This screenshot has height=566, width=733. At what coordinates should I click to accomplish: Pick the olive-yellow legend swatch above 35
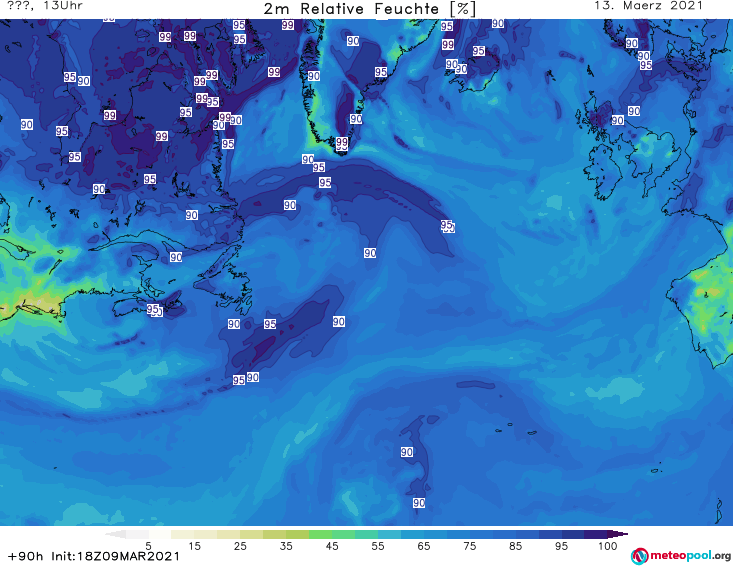(x=297, y=534)
